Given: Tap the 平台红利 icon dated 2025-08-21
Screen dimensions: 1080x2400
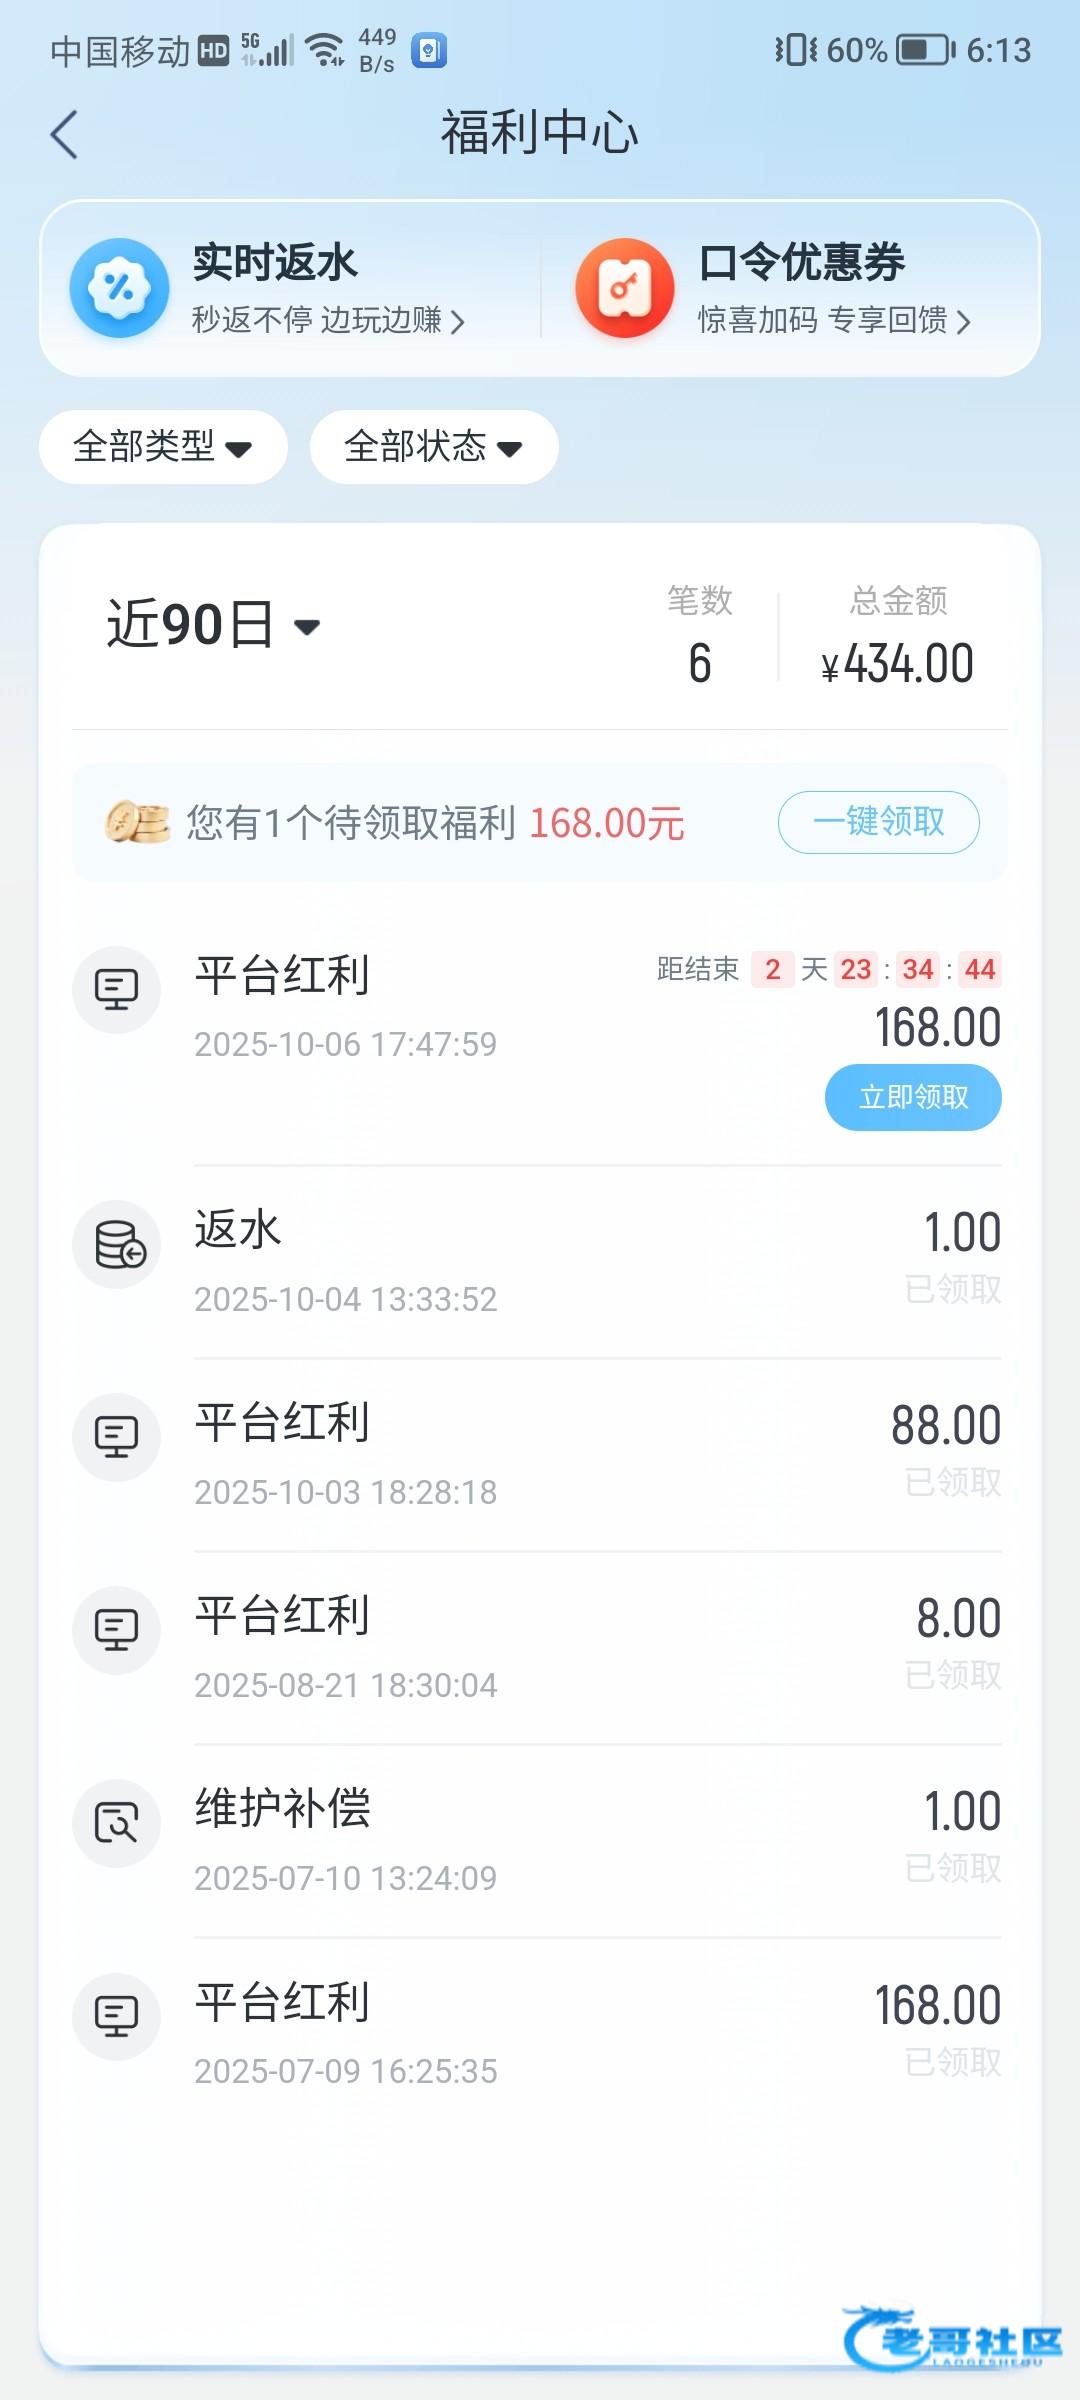Looking at the screenshot, I should click(117, 1630).
